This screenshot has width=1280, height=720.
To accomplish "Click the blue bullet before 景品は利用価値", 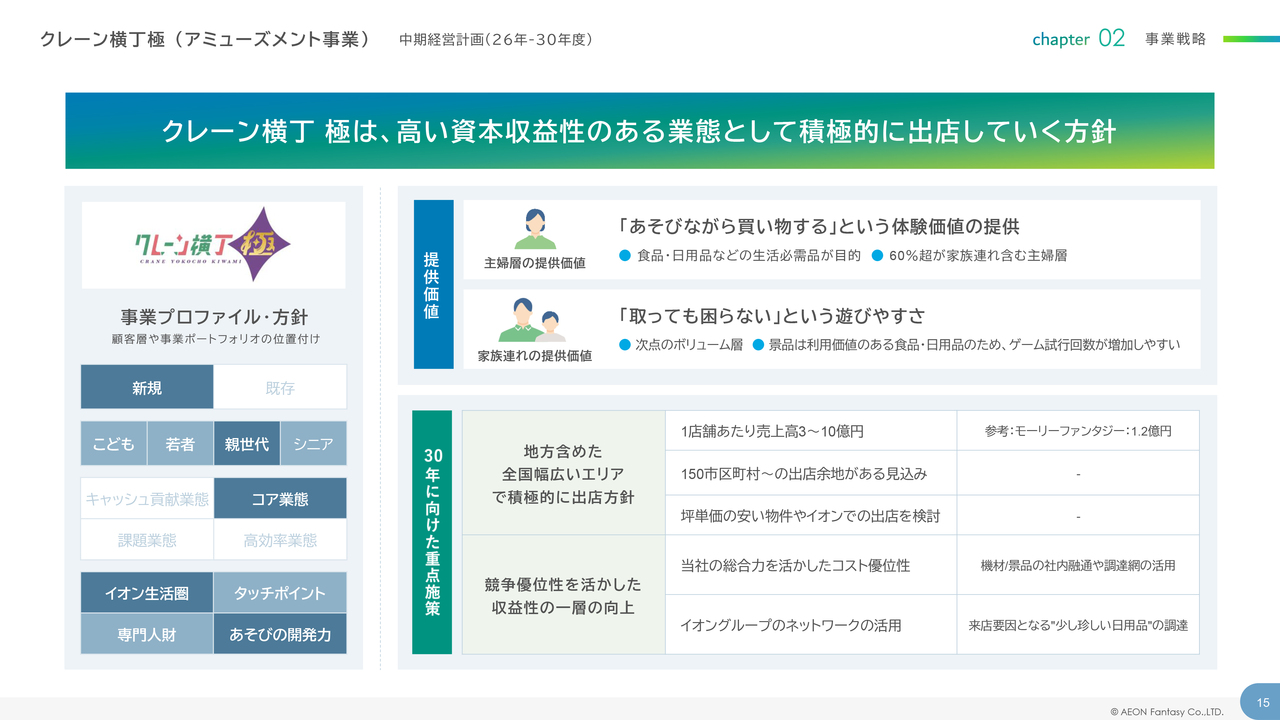I will [x=758, y=344].
